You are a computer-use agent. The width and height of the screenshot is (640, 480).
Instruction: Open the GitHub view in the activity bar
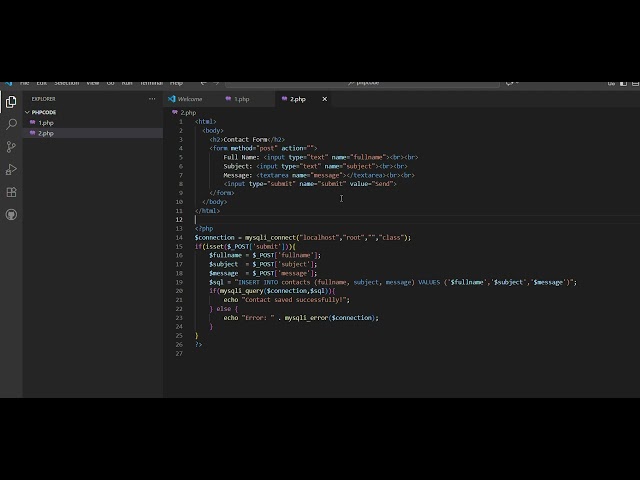point(11,215)
